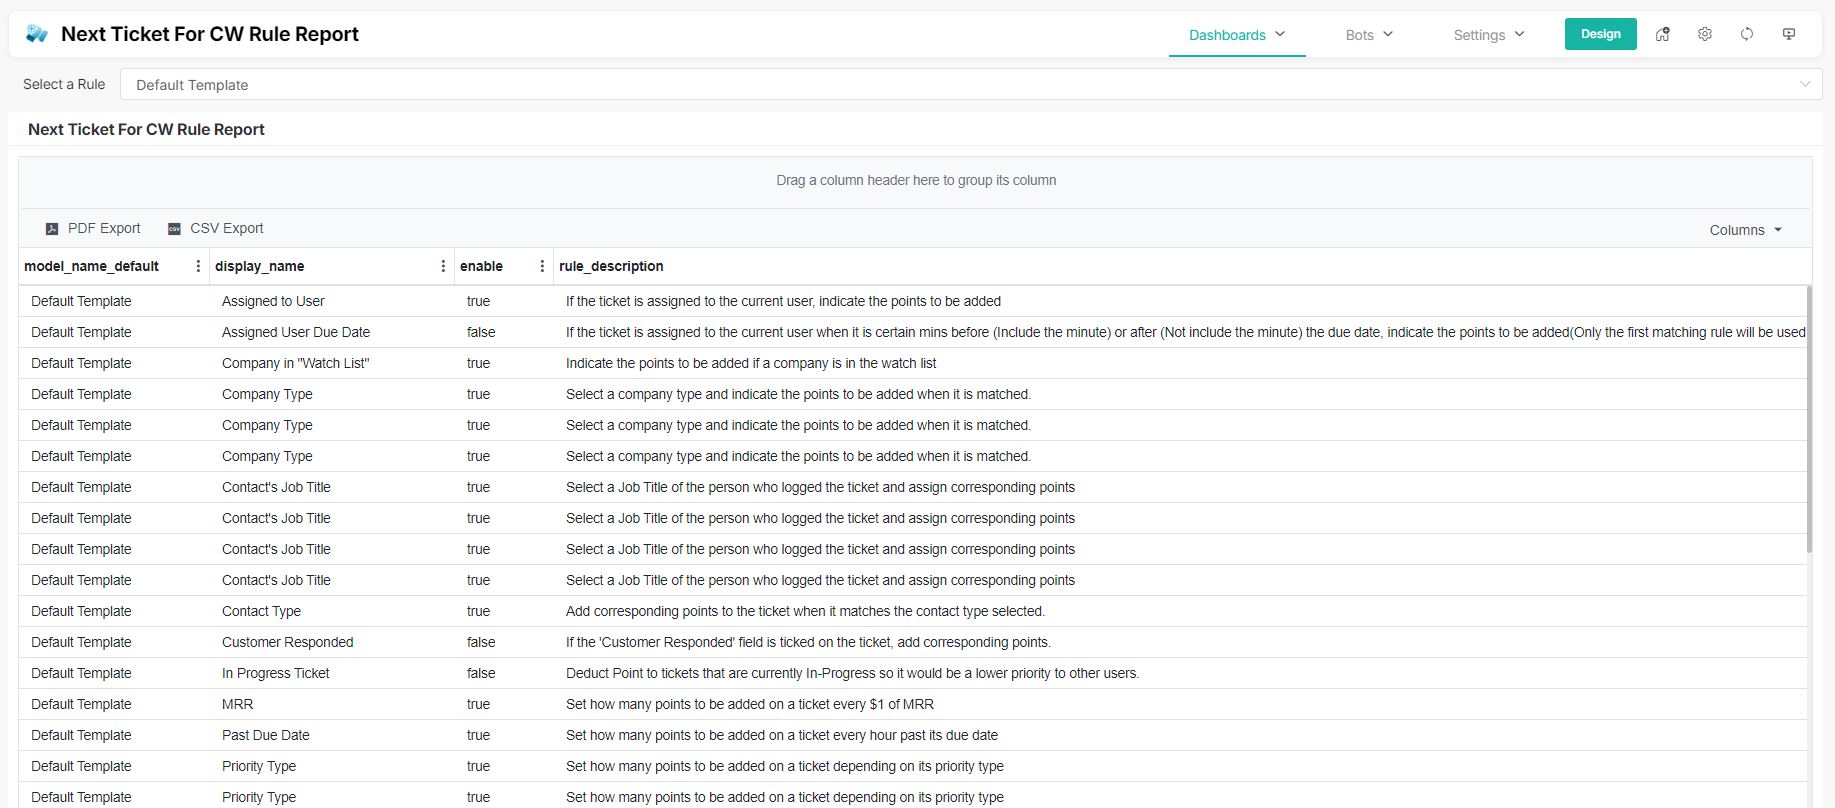Open the gear settings icon in header
Viewport: 1835px width, 808px height.
[x=1704, y=34]
